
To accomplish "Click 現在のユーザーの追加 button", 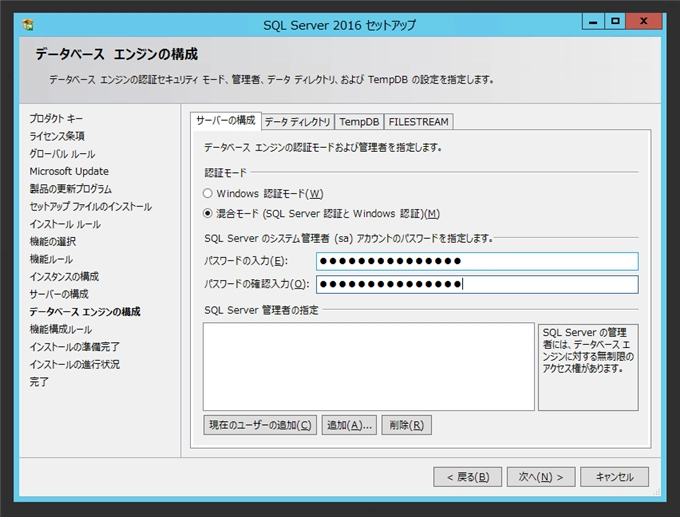I will 260,425.
